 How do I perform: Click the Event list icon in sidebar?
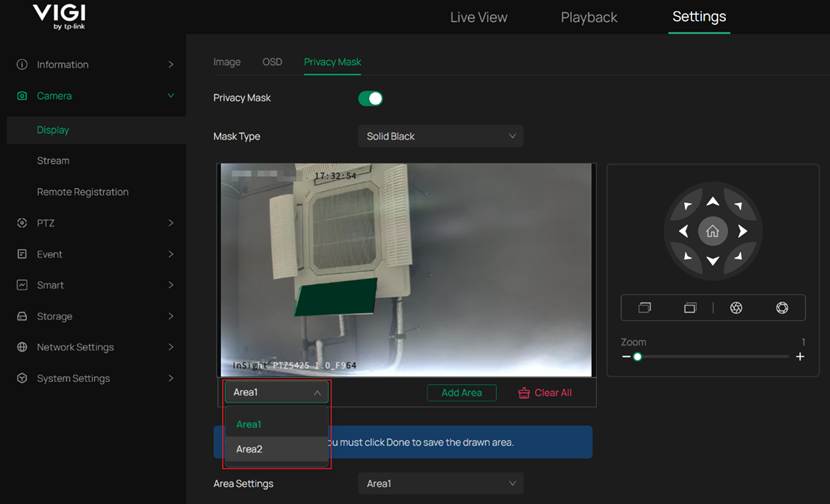(22, 254)
